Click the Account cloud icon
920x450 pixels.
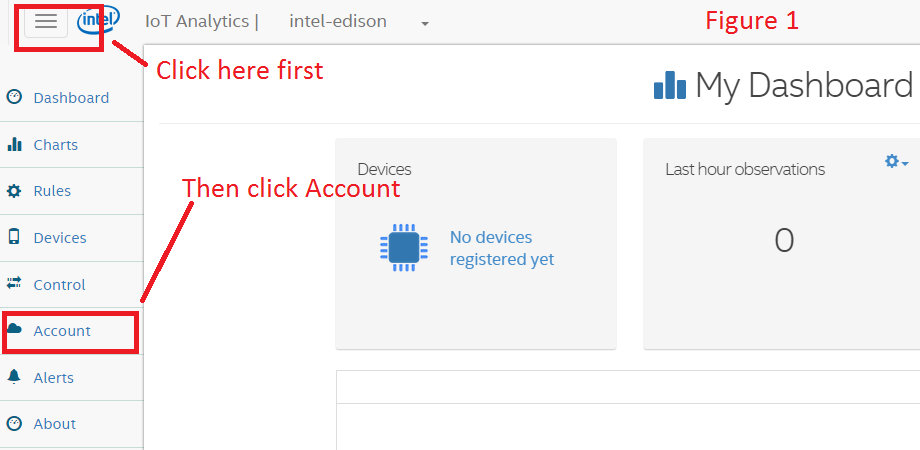(14, 329)
